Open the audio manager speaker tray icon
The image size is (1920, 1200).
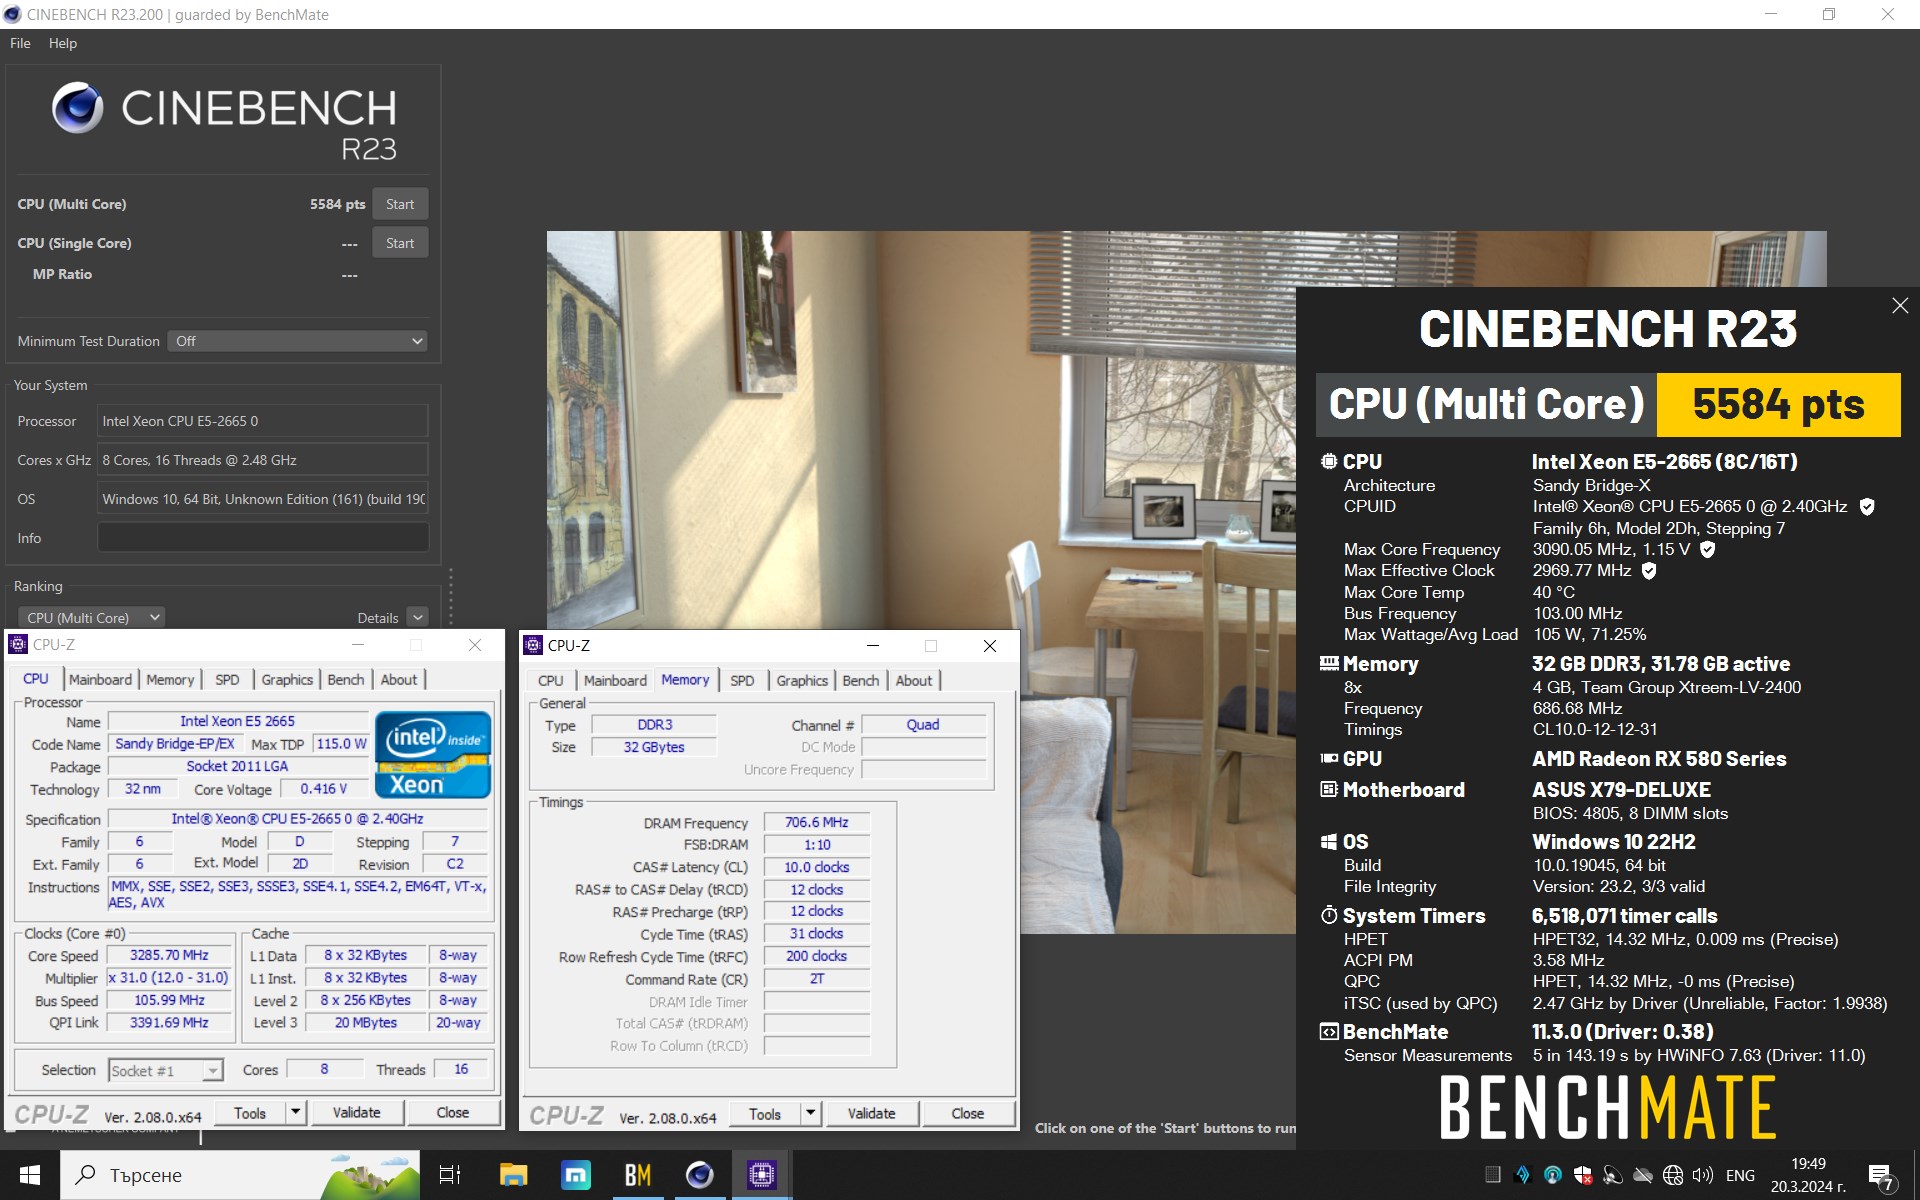pyautogui.click(x=1613, y=1175)
